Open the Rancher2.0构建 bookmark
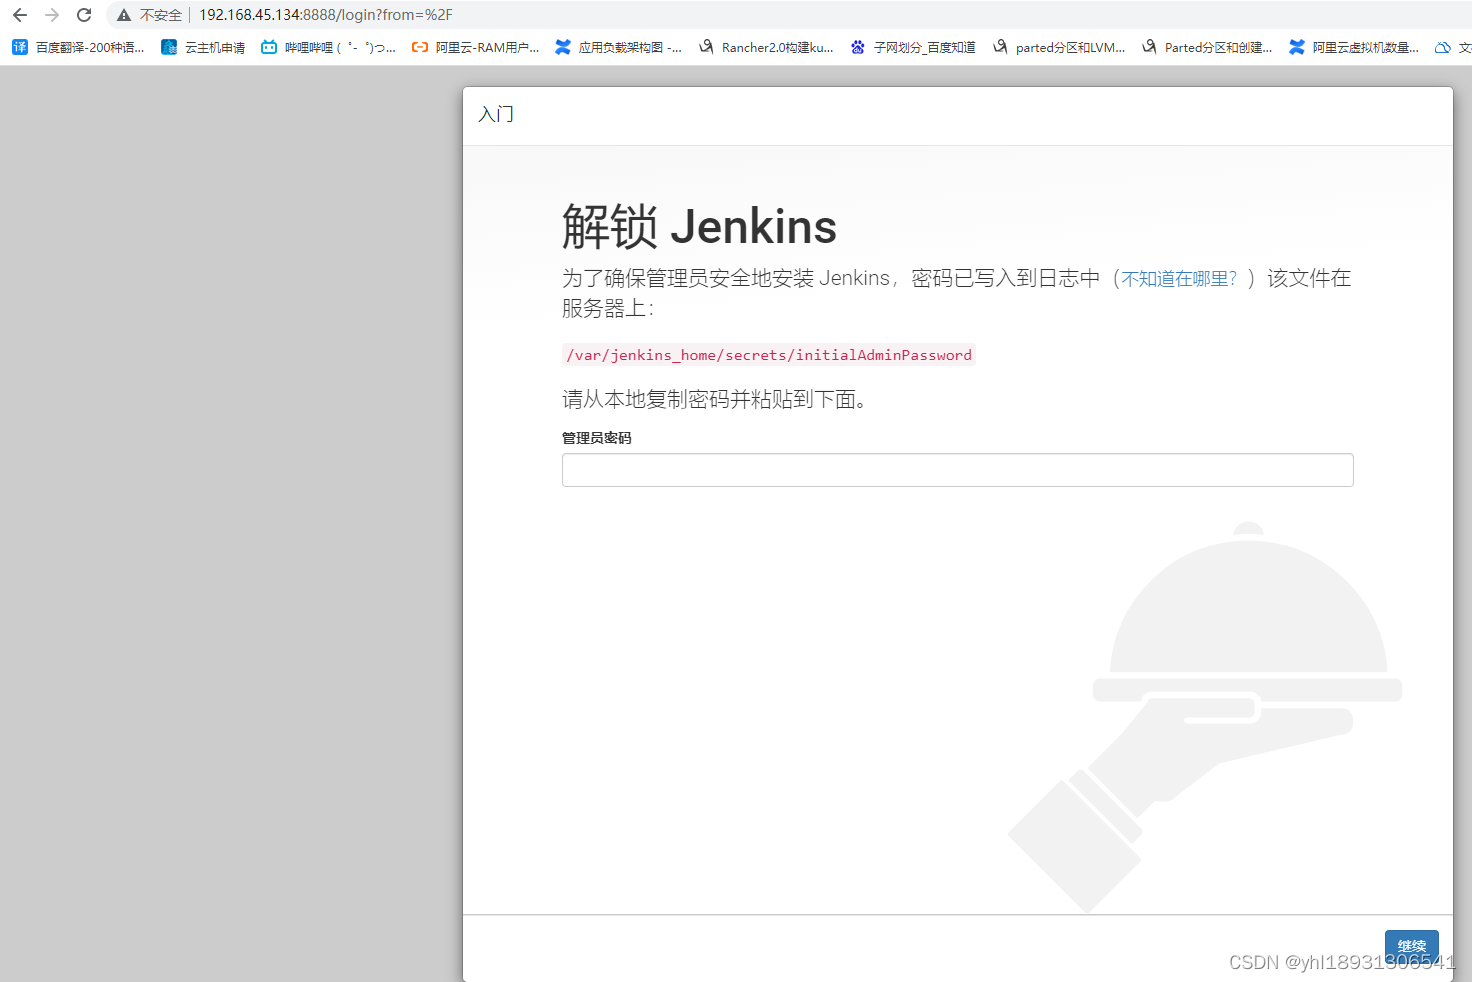The width and height of the screenshot is (1472, 982). [x=766, y=47]
